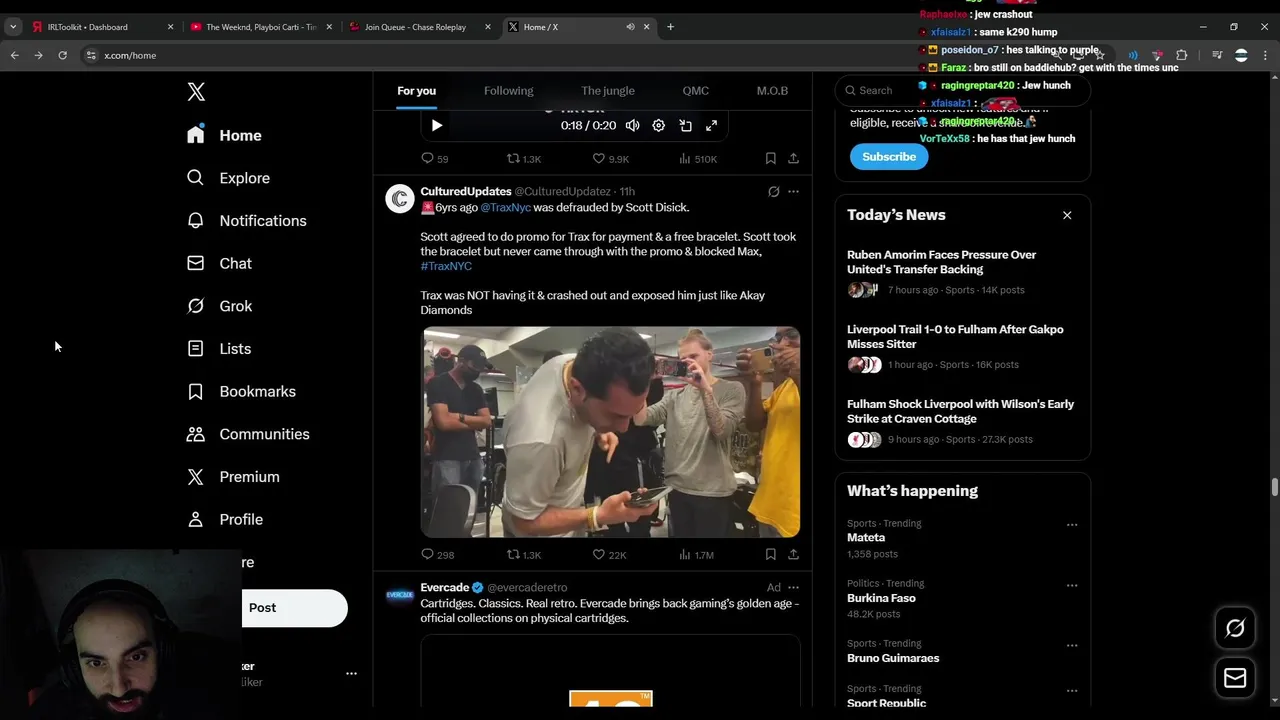The image size is (1280, 720).
Task: Reload the page in browser toolbar
Action: 62,55
